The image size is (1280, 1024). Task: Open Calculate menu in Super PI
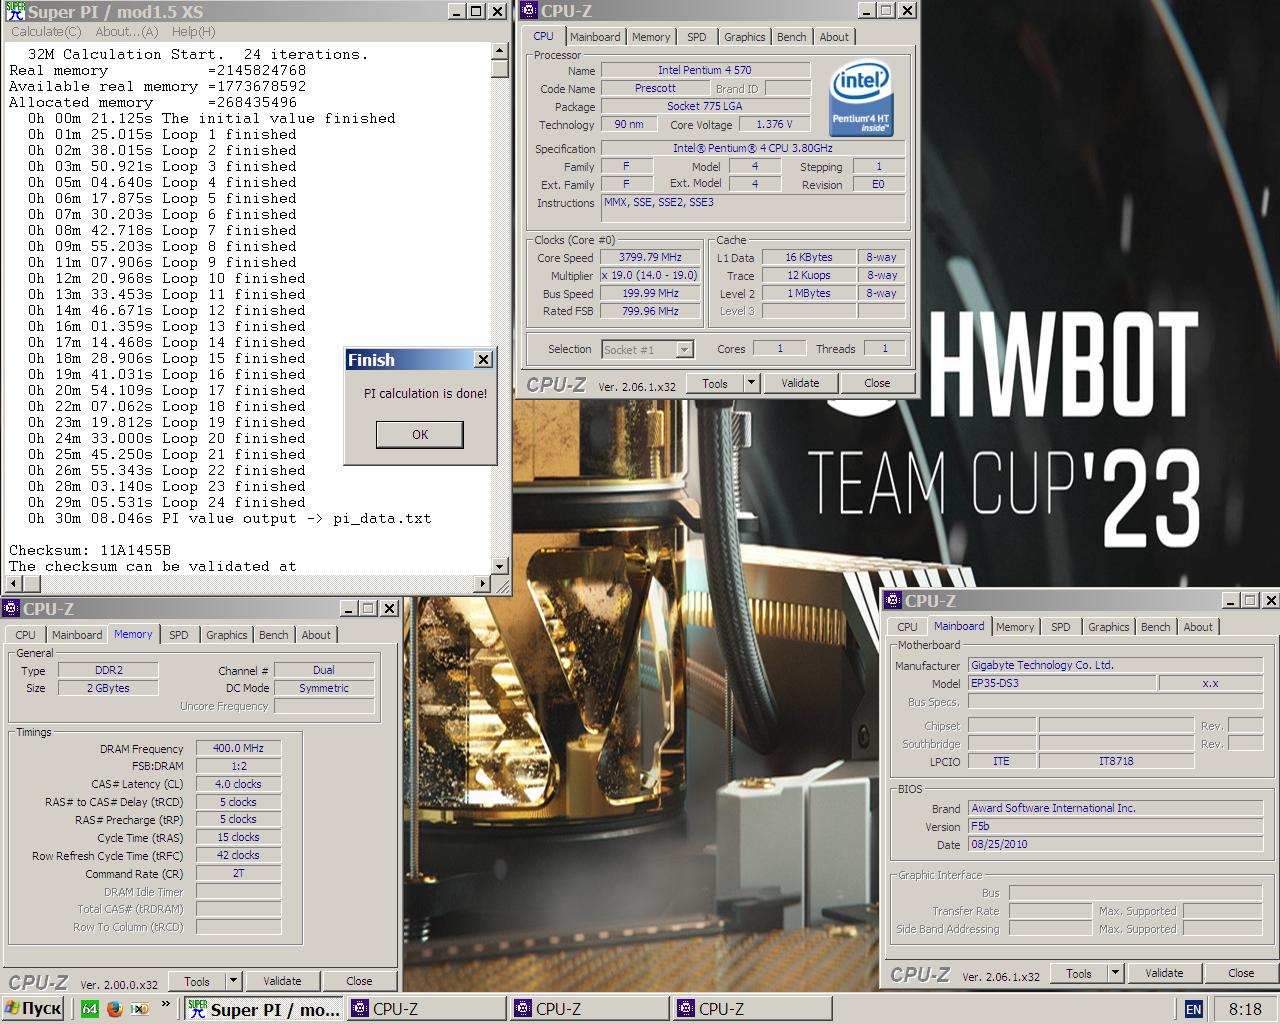(45, 32)
